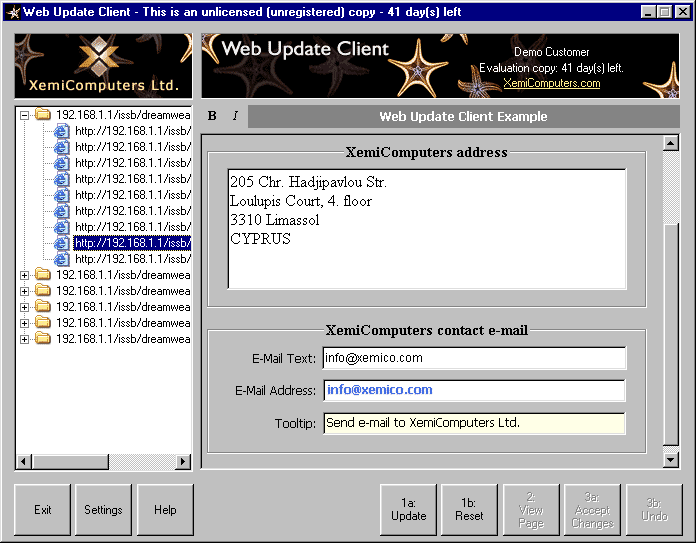Minimize the Web Update Client window
The image size is (696, 543).
(x=648, y=12)
